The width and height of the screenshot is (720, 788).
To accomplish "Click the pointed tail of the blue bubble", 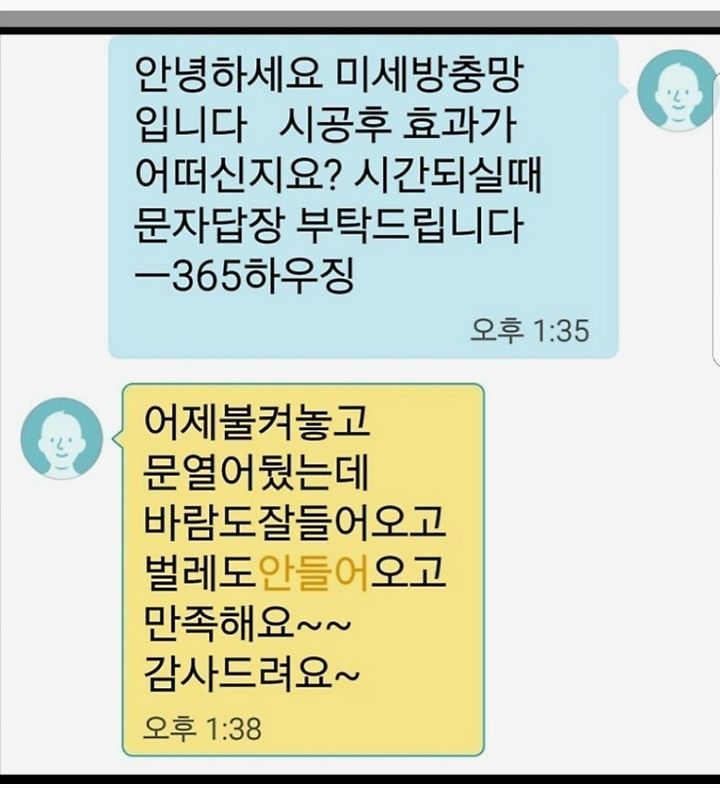I will pos(623,90).
